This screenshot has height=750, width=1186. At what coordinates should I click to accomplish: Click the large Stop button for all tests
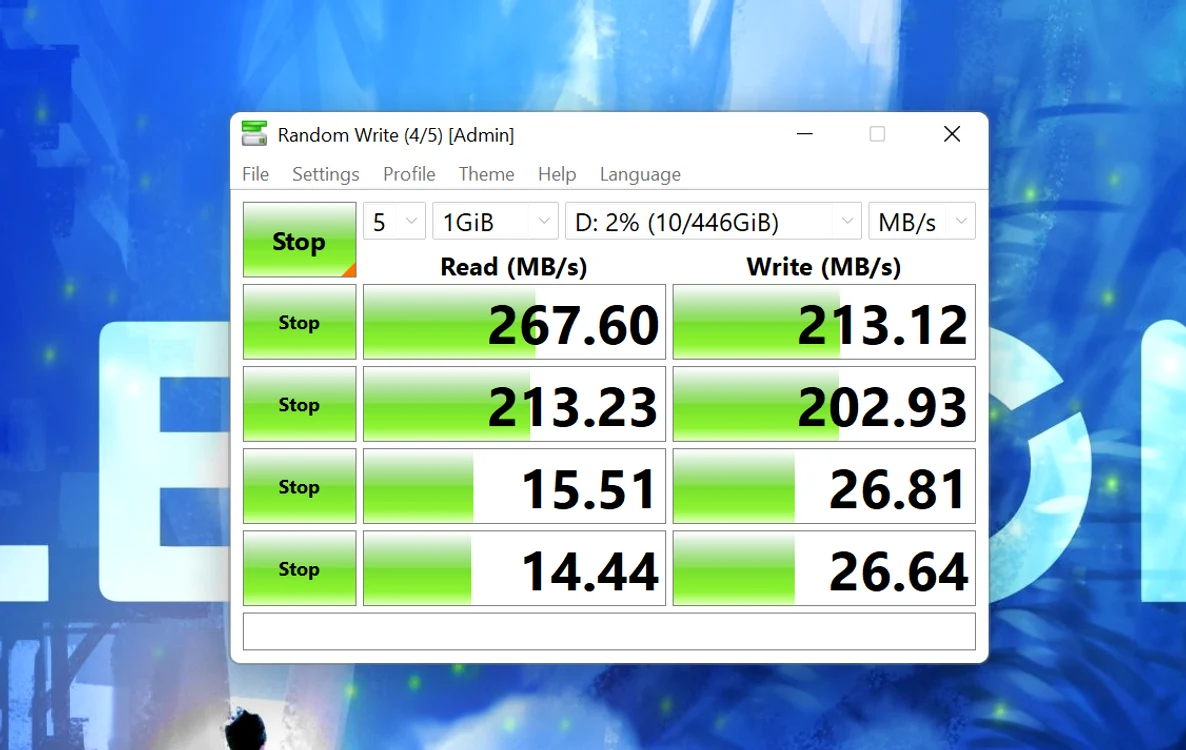tap(300, 240)
